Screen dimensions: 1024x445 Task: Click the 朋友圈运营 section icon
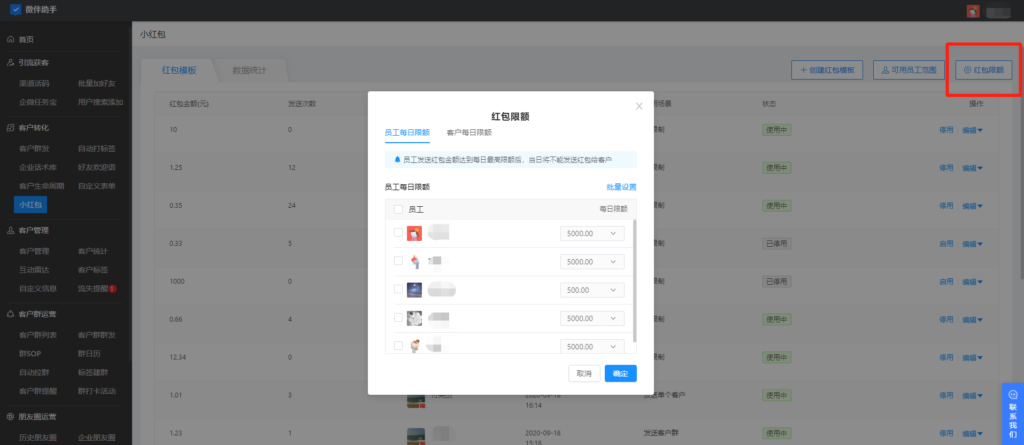[10, 416]
